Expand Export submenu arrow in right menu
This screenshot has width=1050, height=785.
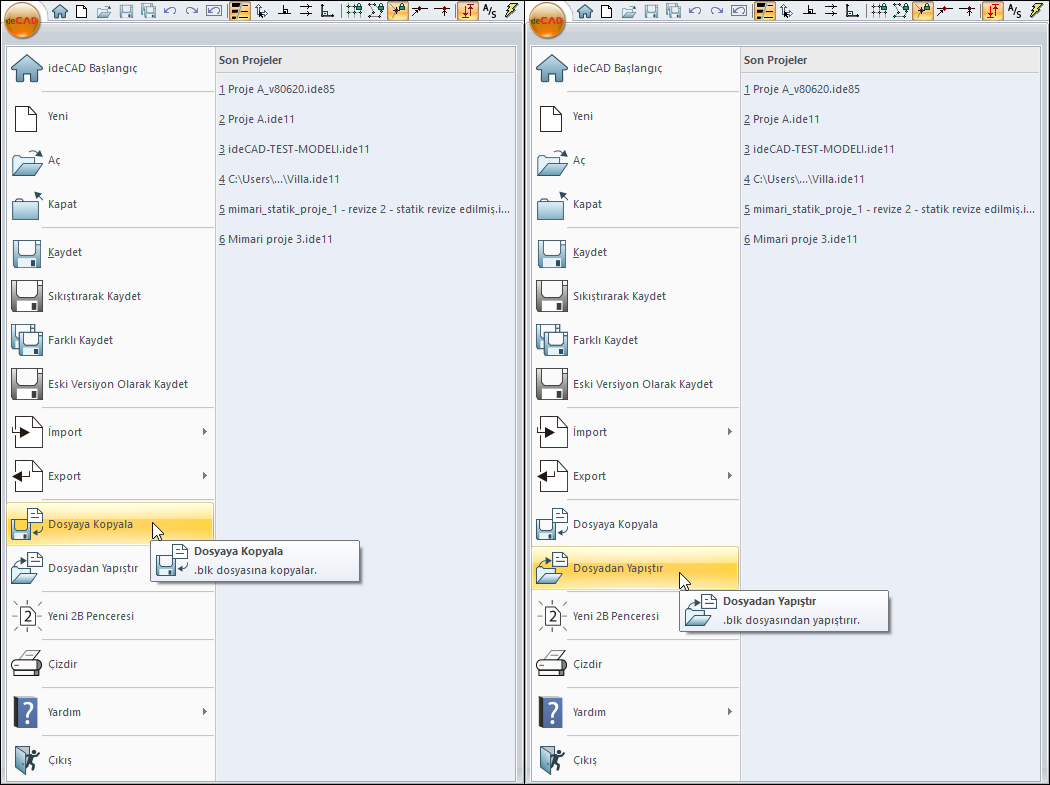coord(729,476)
